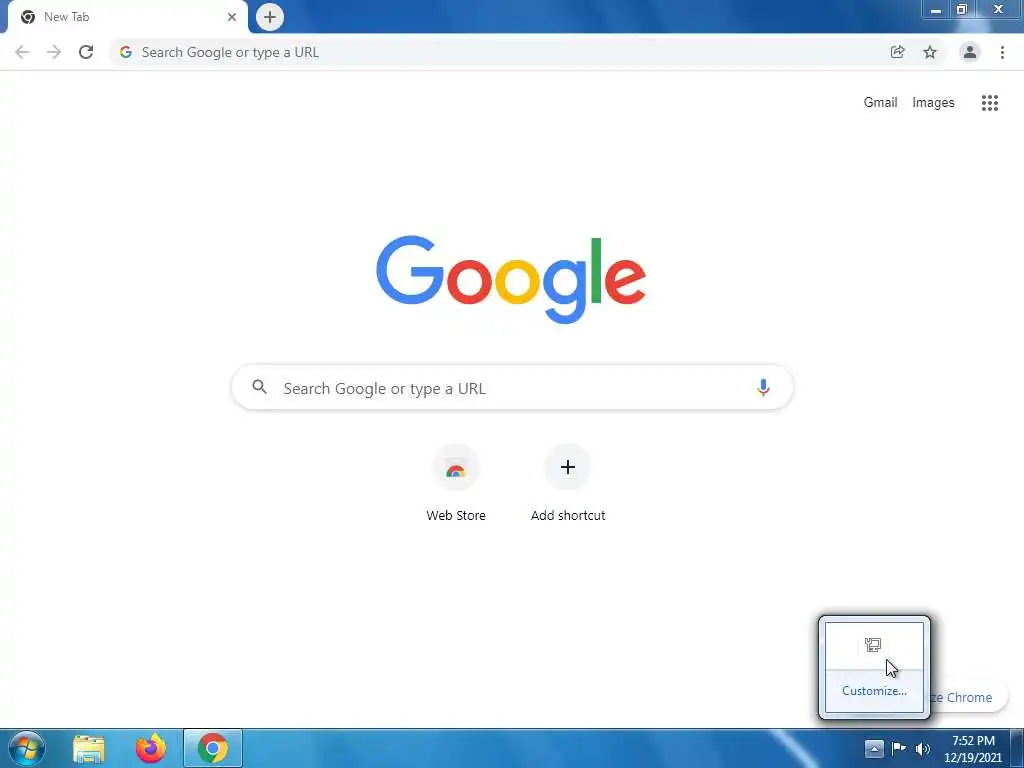The height and width of the screenshot is (768, 1024).
Task: Reload the page with the refresh icon
Action: [86, 52]
